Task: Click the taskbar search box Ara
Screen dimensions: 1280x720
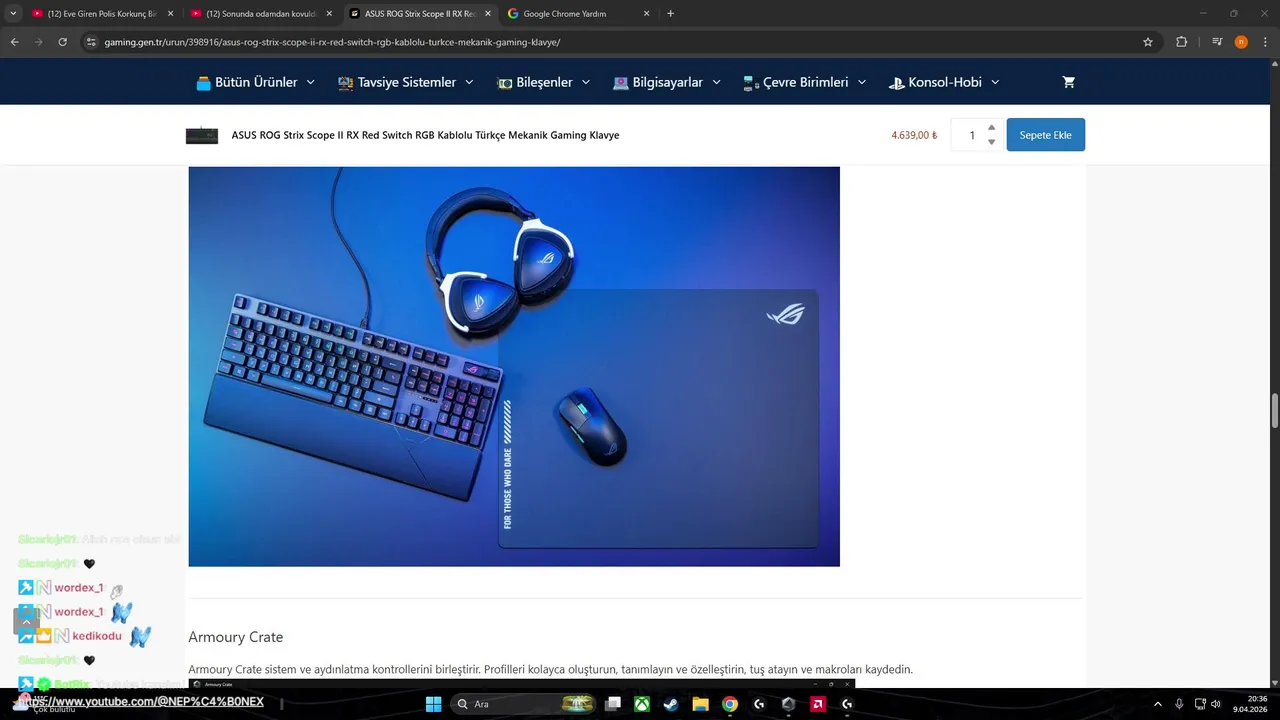Action: 524,704
